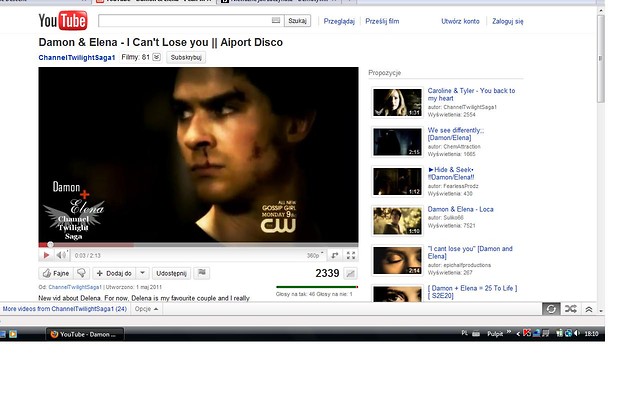Expand the Filmy: 81 video list arrow
The height and width of the screenshot is (400, 640).
tap(156, 57)
